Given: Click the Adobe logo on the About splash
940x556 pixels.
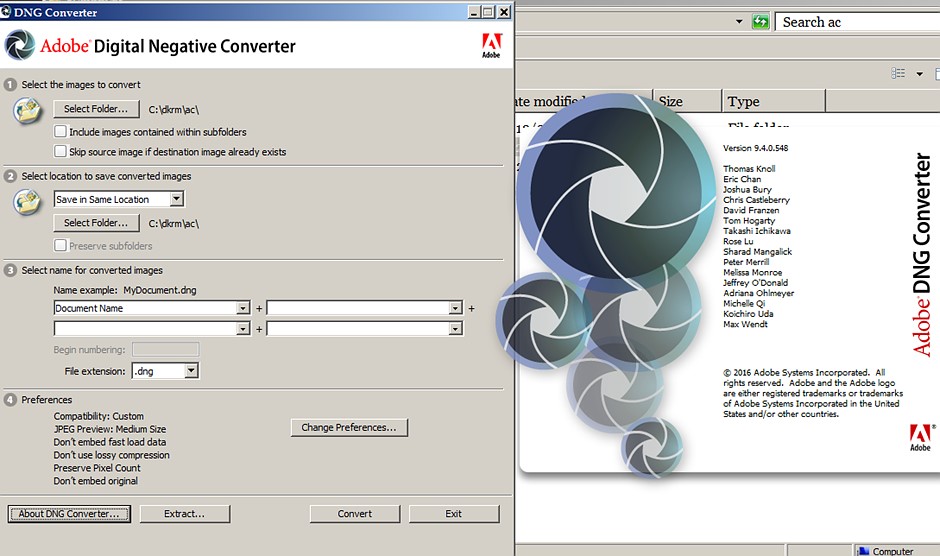Looking at the screenshot, I should tap(921, 437).
